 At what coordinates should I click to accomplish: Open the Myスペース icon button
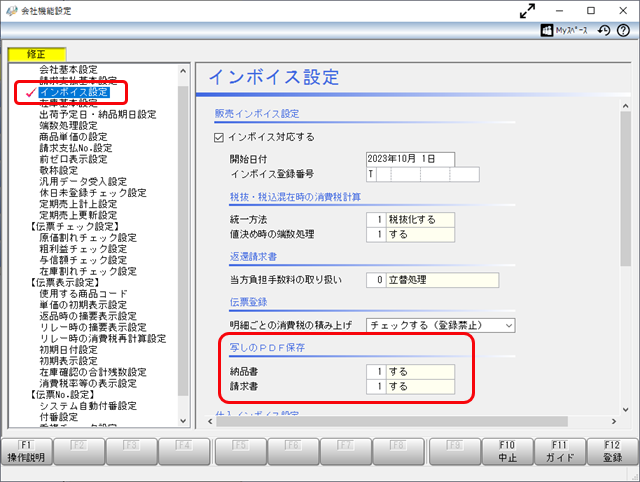pos(564,30)
